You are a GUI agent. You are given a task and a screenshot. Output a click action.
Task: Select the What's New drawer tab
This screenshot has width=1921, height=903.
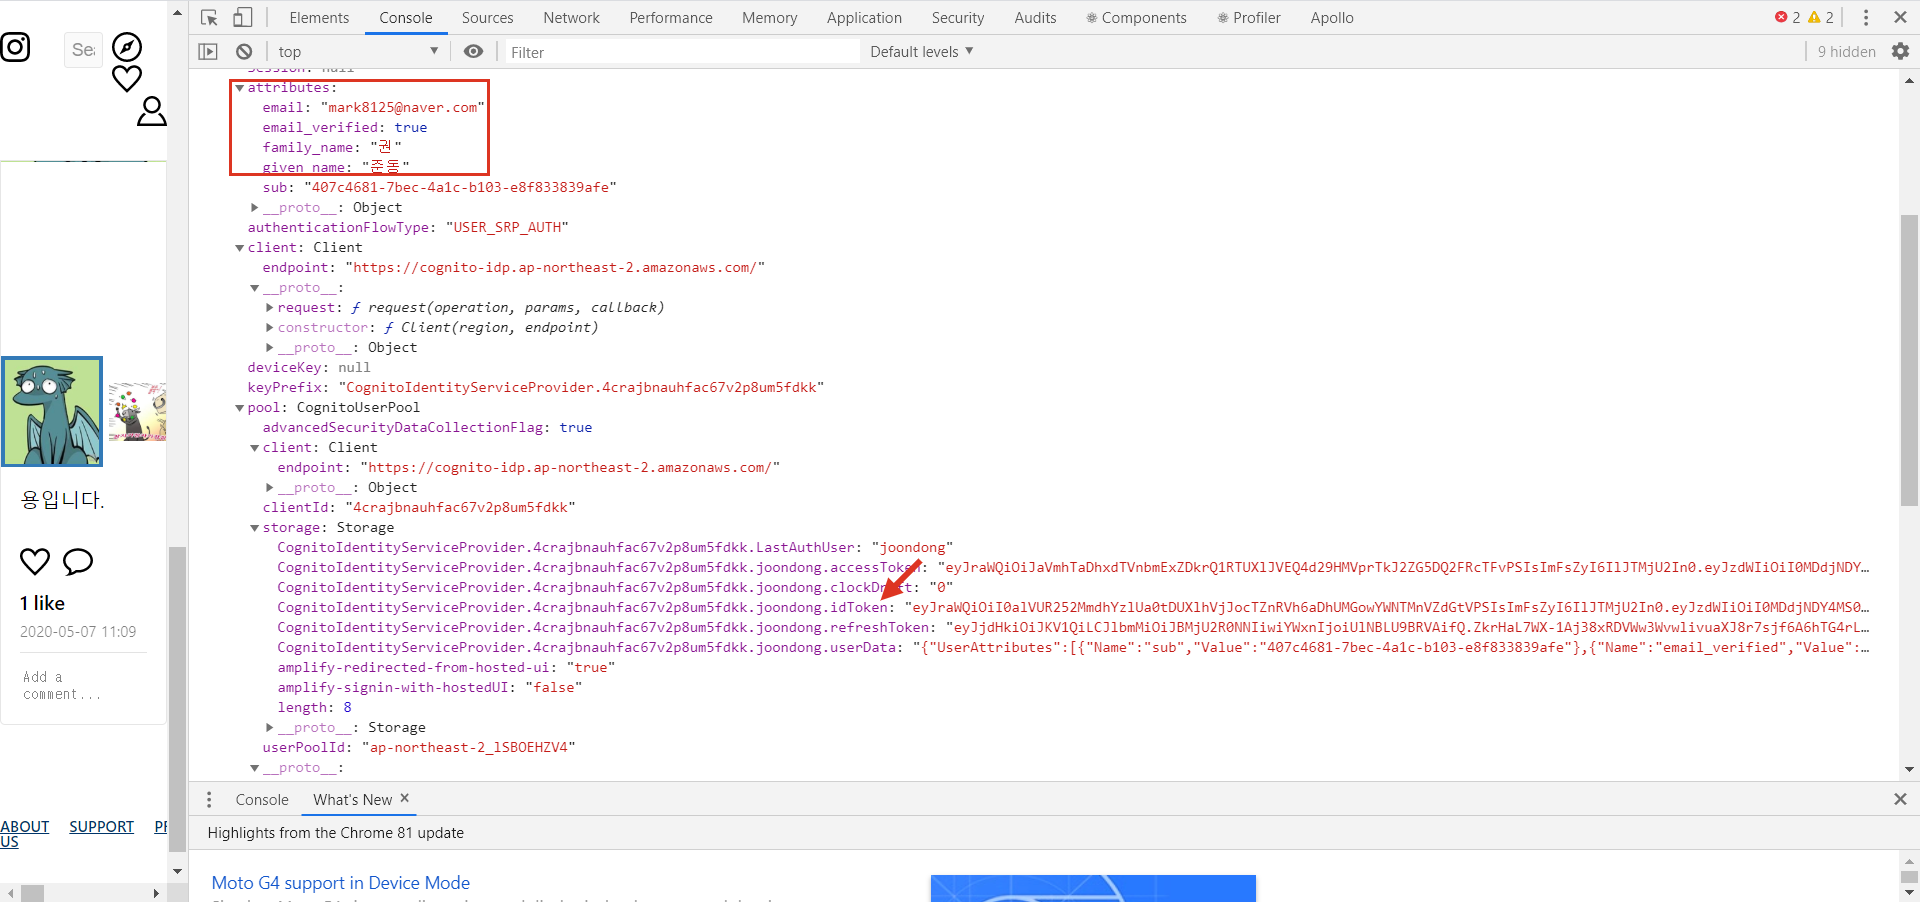[352, 800]
